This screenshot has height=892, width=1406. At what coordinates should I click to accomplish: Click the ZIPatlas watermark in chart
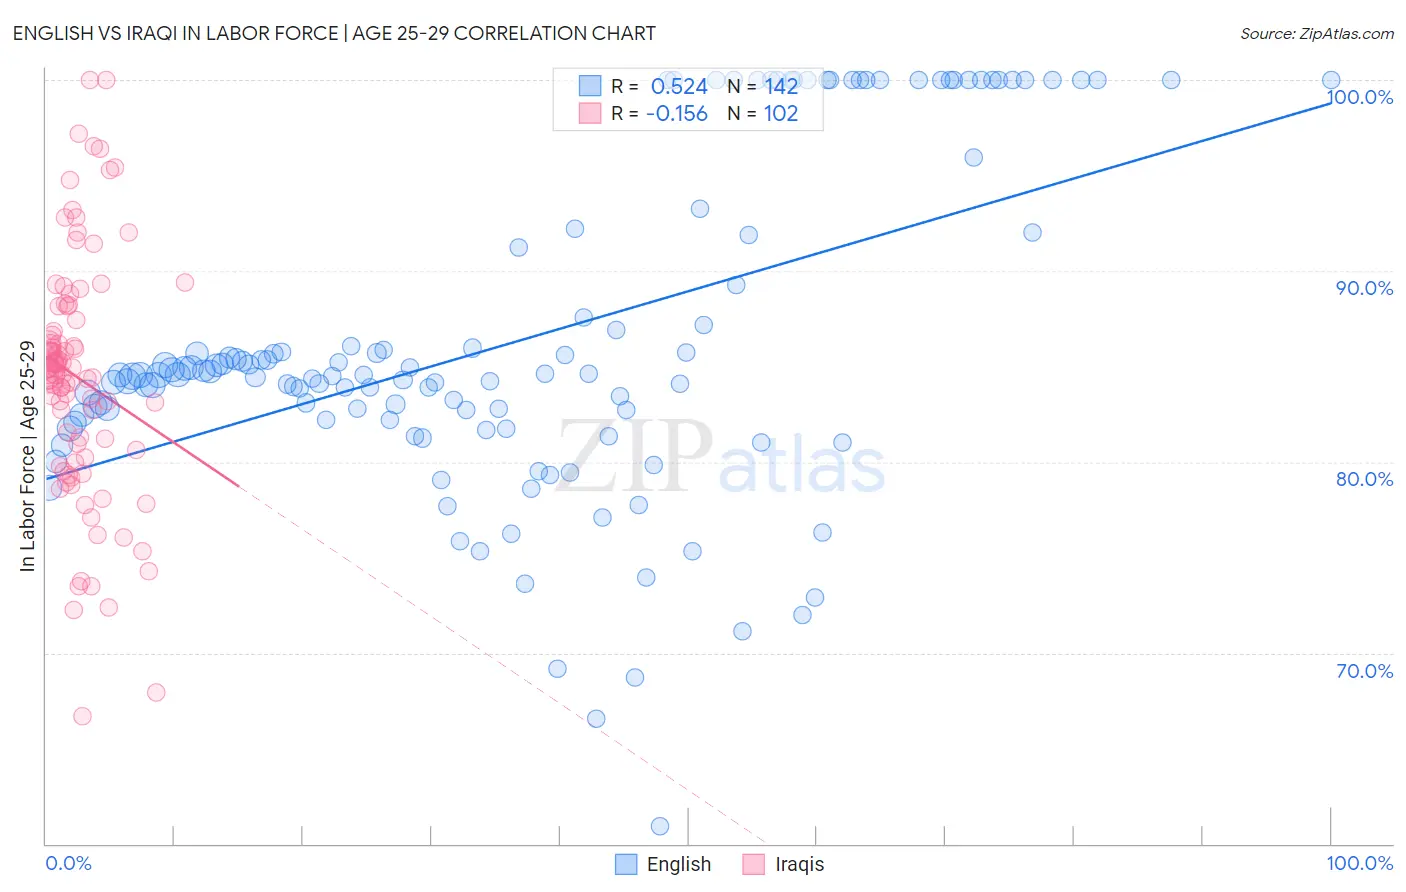[x=721, y=457]
